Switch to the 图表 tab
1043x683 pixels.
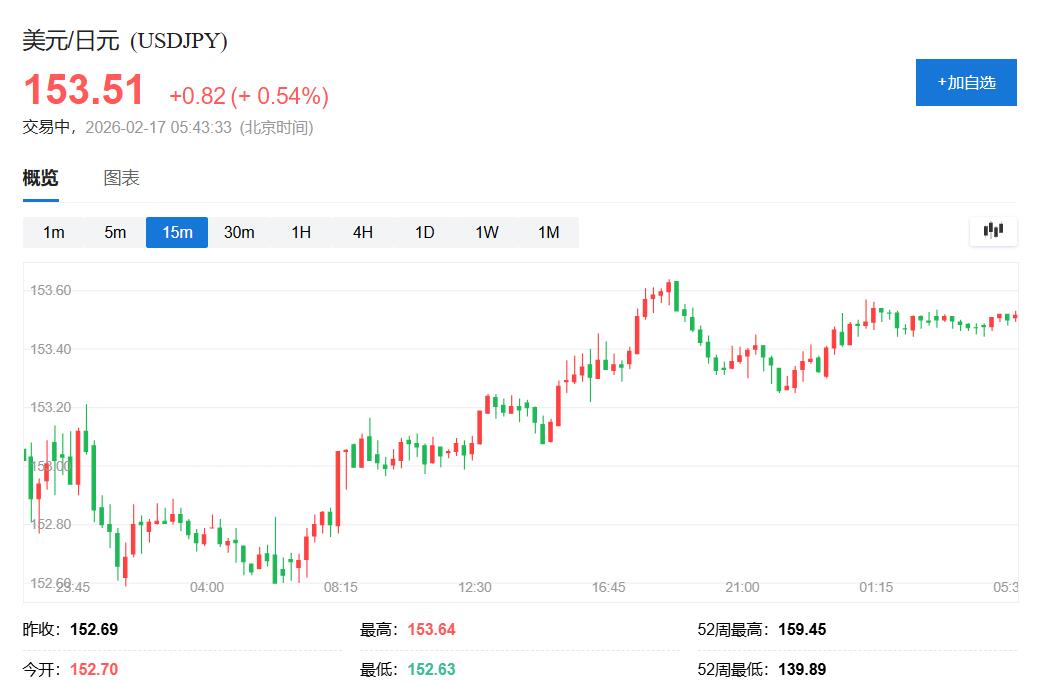pos(120,177)
